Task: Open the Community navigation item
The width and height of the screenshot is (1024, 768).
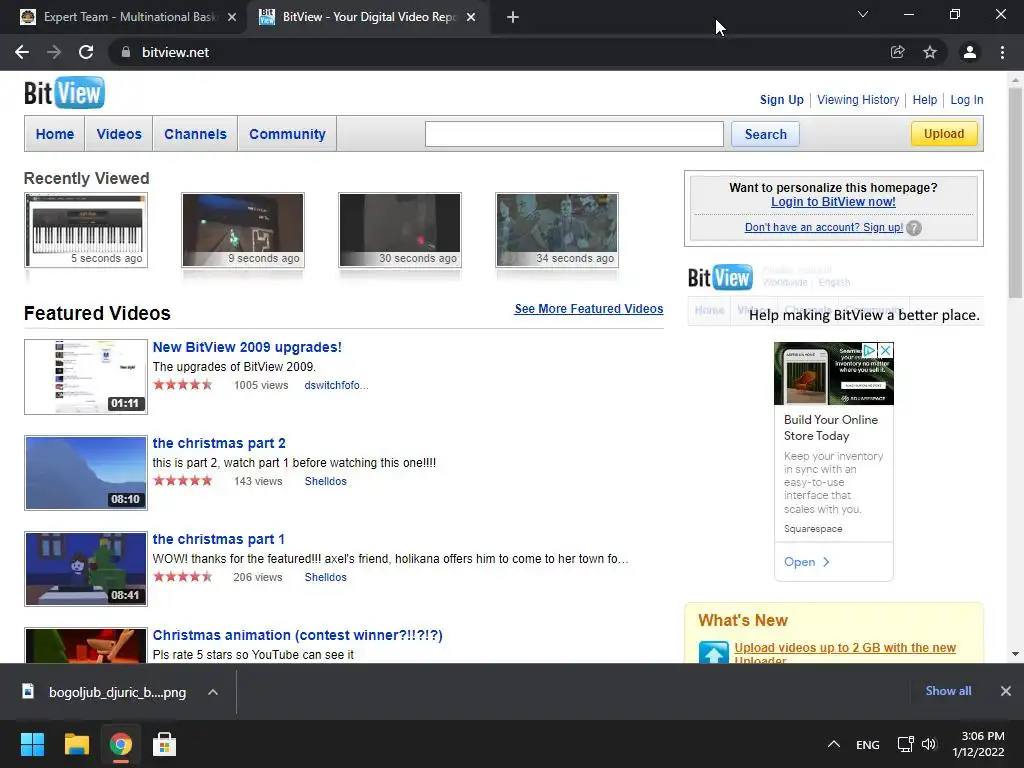Action: pos(287,134)
